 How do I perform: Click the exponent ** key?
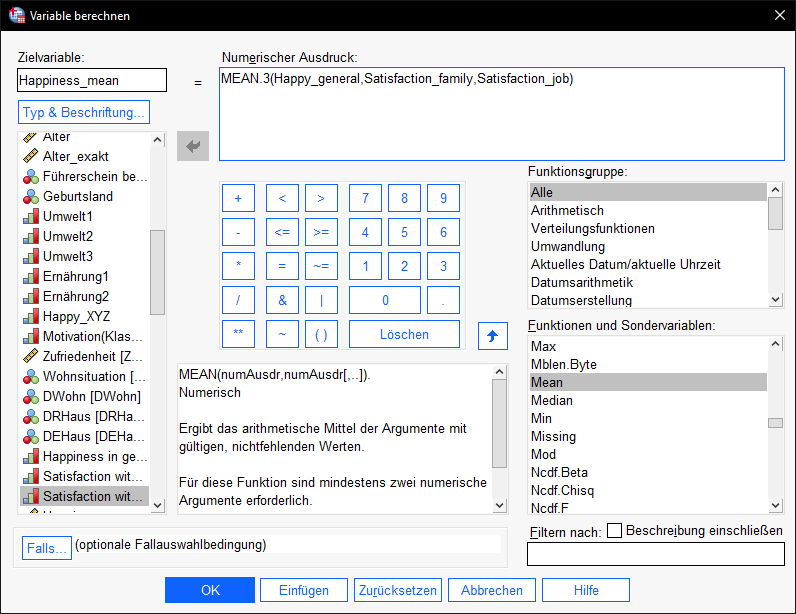click(238, 334)
